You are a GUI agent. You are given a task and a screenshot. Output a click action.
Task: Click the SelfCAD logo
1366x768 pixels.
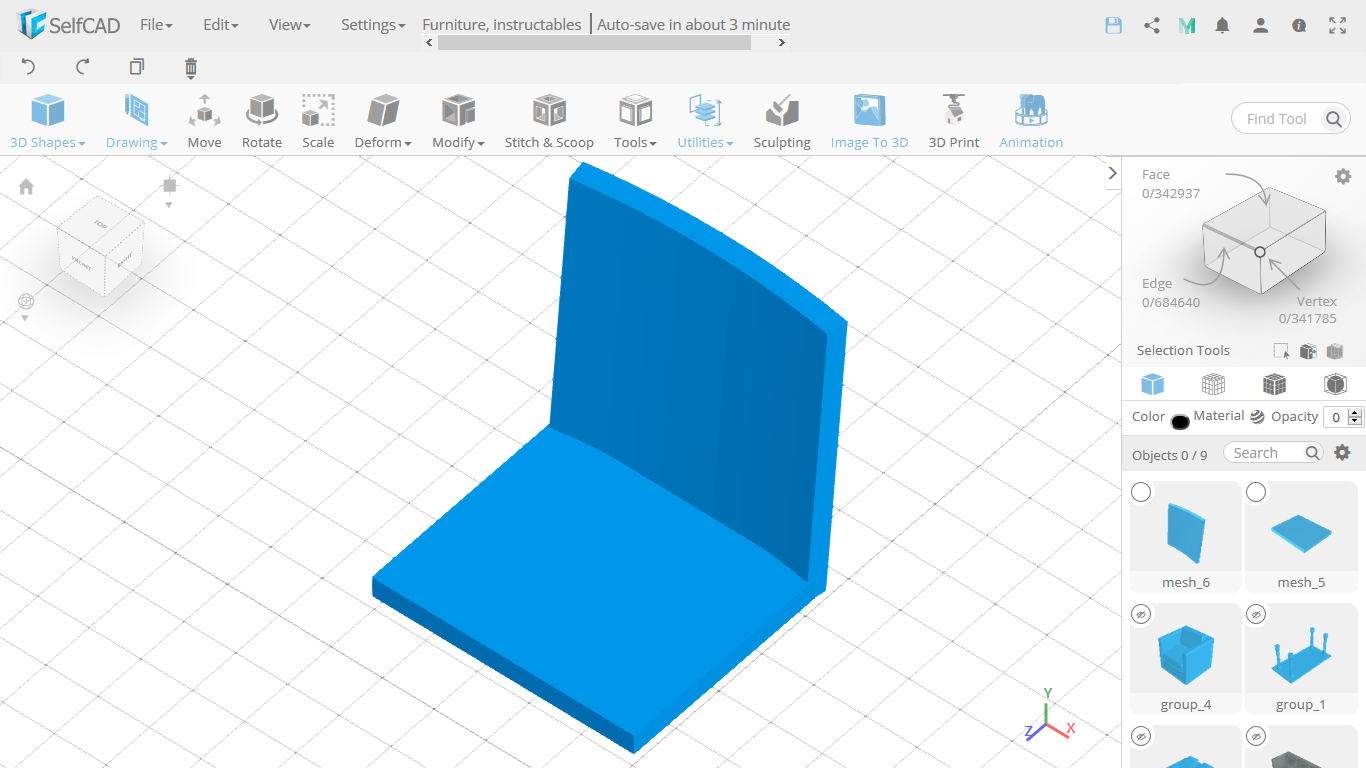pyautogui.click(x=68, y=25)
